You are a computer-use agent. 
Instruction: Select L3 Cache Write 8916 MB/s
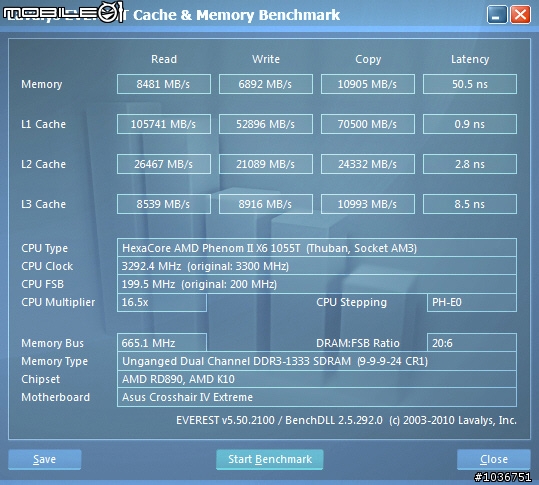click(266, 204)
